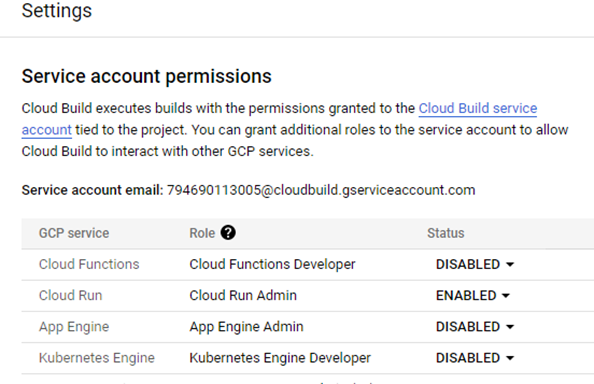The height and width of the screenshot is (384, 594).
Task: Open Cloud Run ENABLED status dropdown
Action: pyautogui.click(x=473, y=295)
